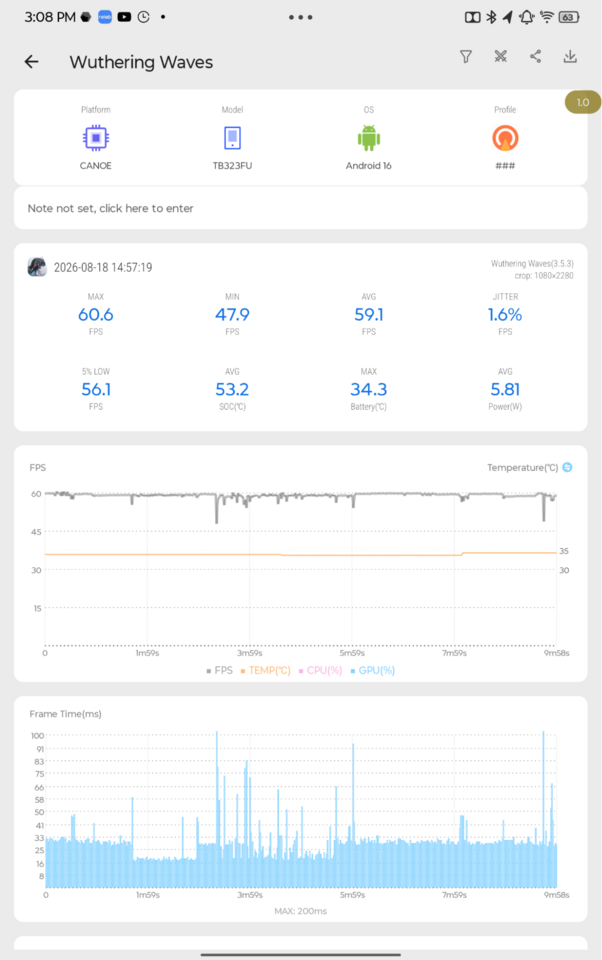The height and width of the screenshot is (960, 602).
Task: Toggle the TEMP(°C) legend series
Action: coord(266,670)
